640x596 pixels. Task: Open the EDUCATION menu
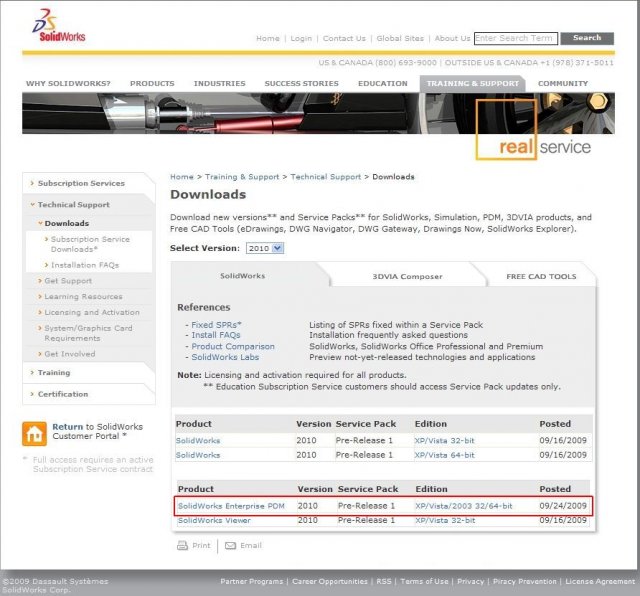[x=383, y=83]
